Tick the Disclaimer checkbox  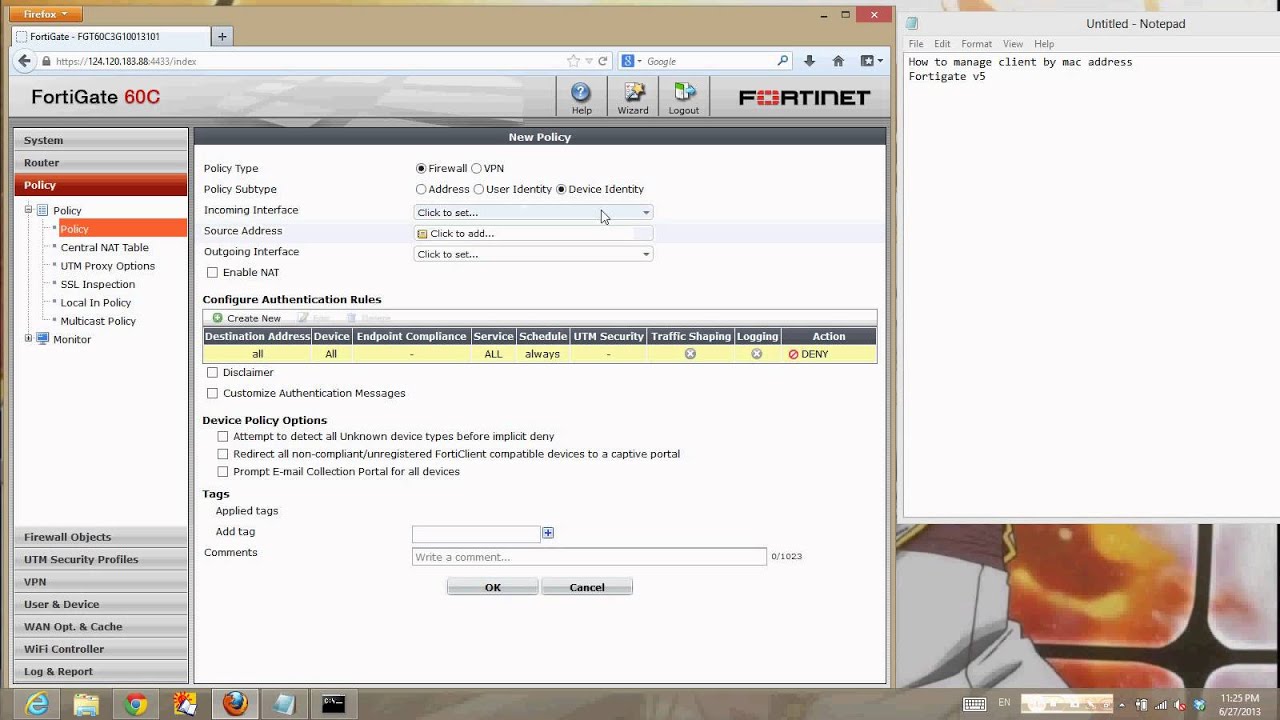212,372
